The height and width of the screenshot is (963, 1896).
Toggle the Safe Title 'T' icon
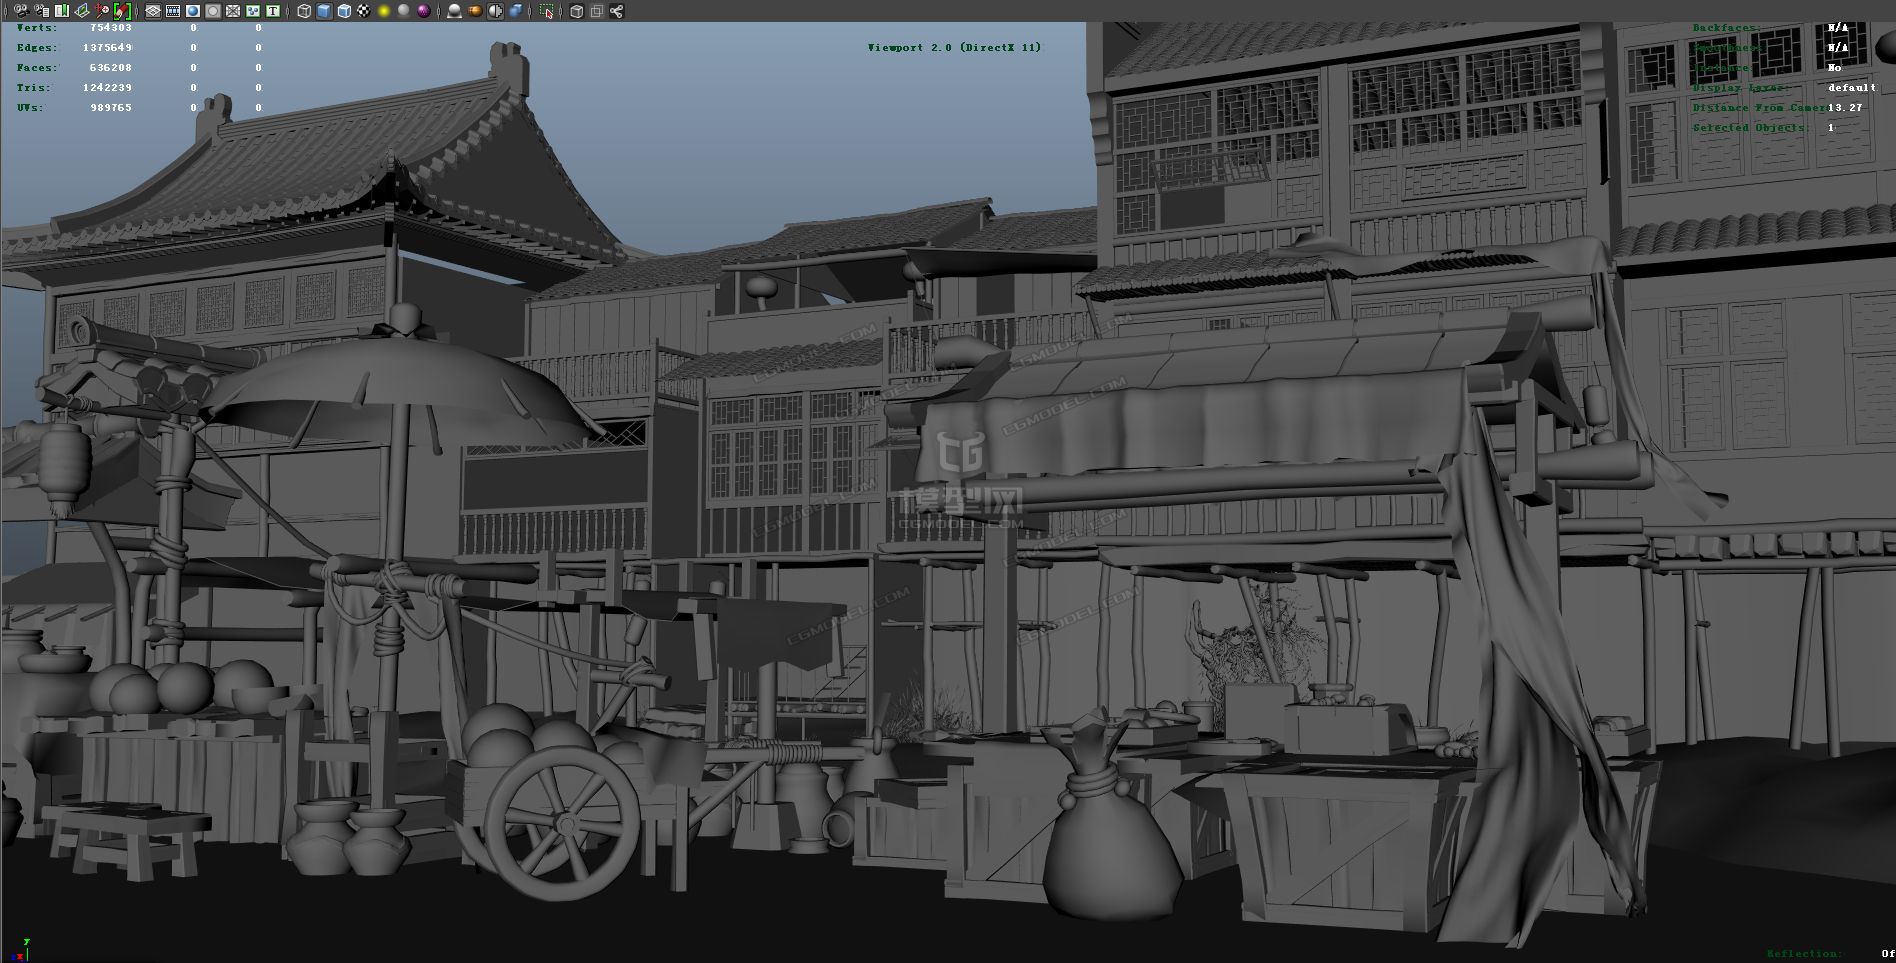pos(272,11)
